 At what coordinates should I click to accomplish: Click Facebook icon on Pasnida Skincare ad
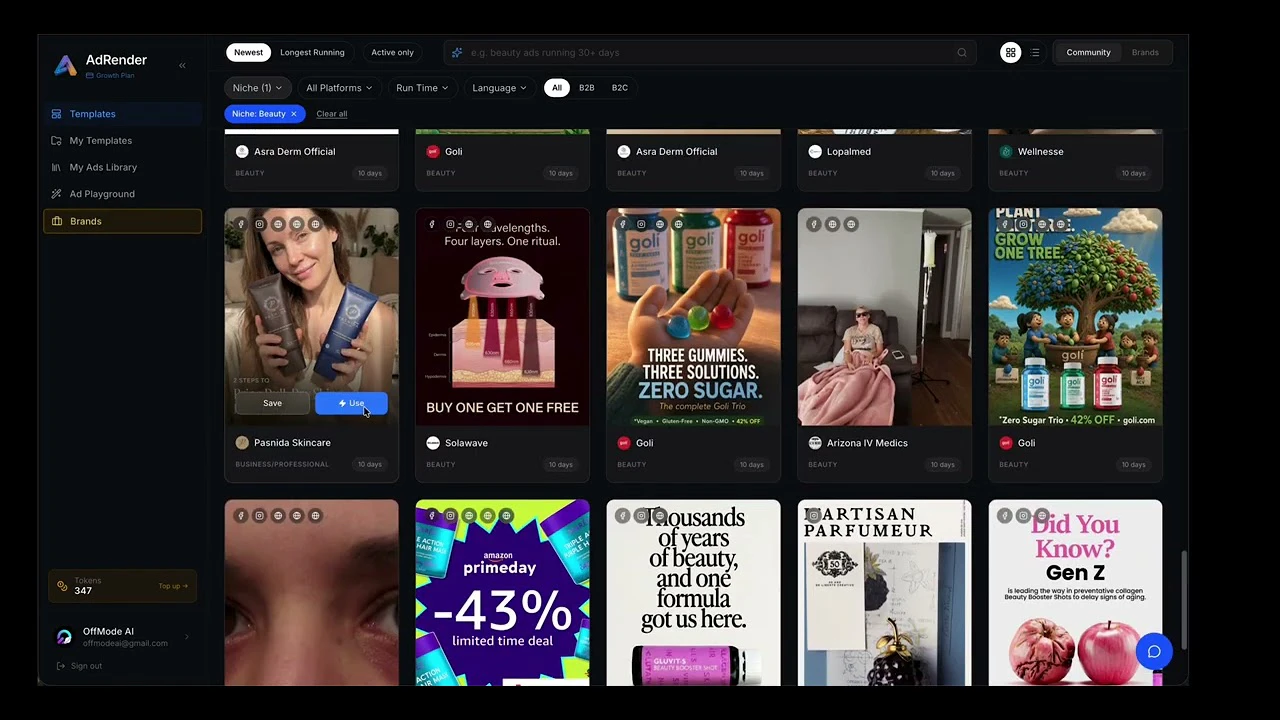(x=241, y=224)
